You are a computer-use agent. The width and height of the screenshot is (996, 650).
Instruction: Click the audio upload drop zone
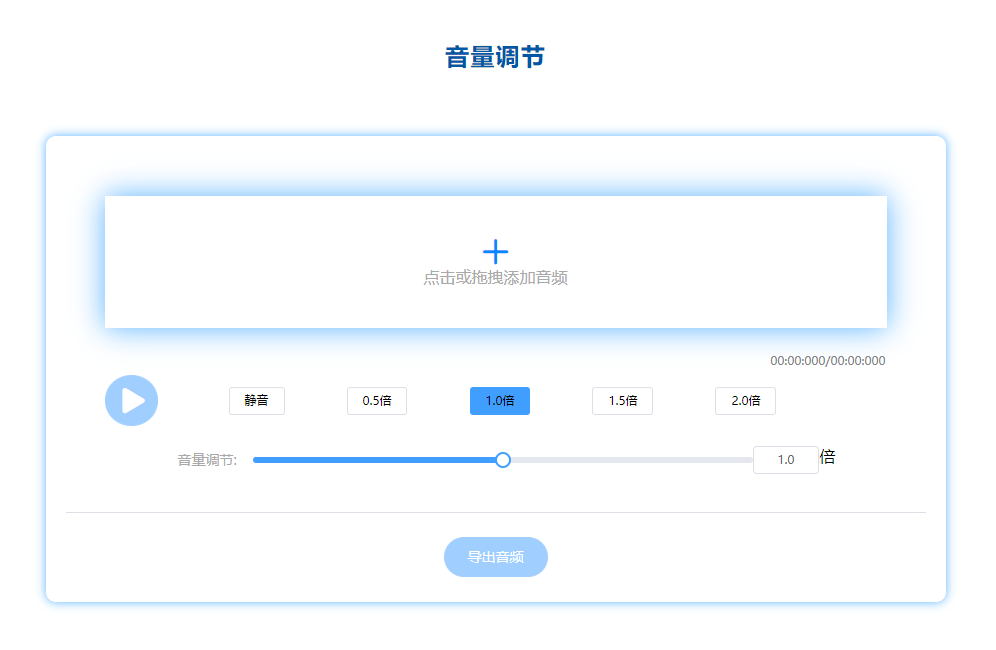[495, 262]
